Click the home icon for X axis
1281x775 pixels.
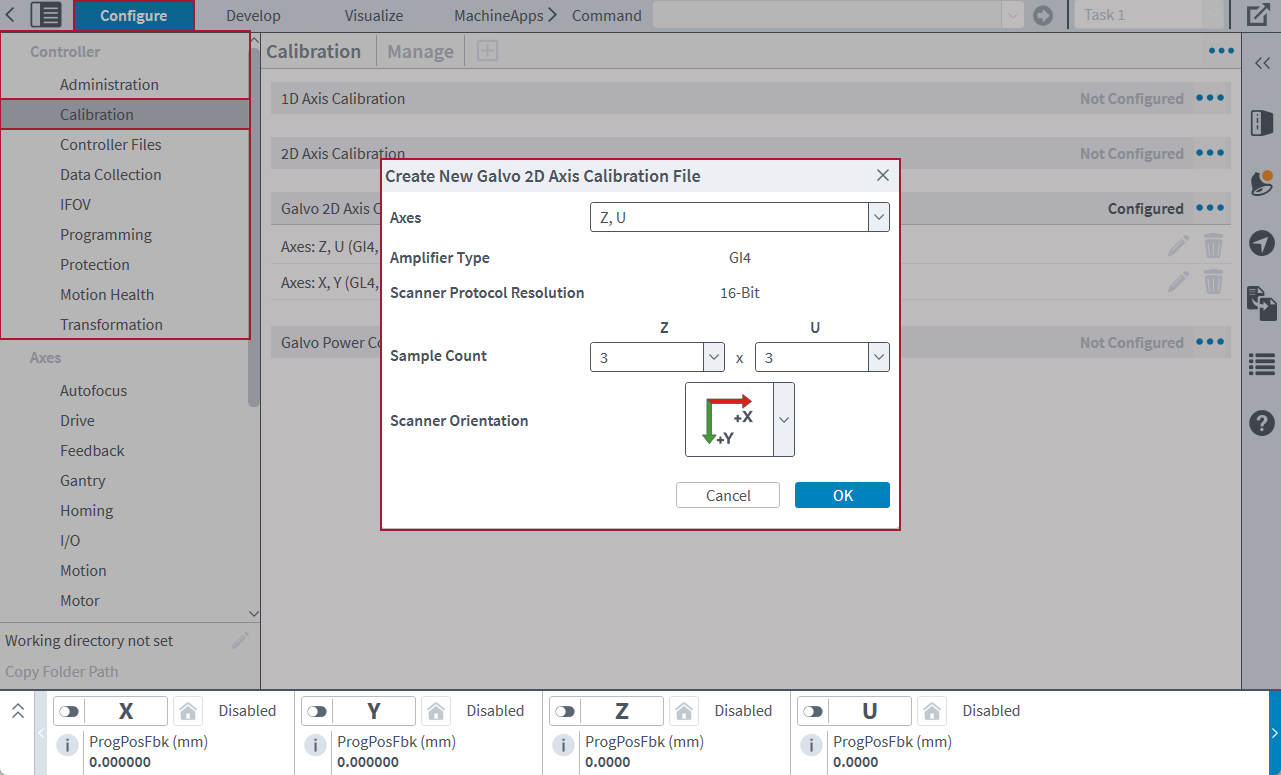pos(187,711)
